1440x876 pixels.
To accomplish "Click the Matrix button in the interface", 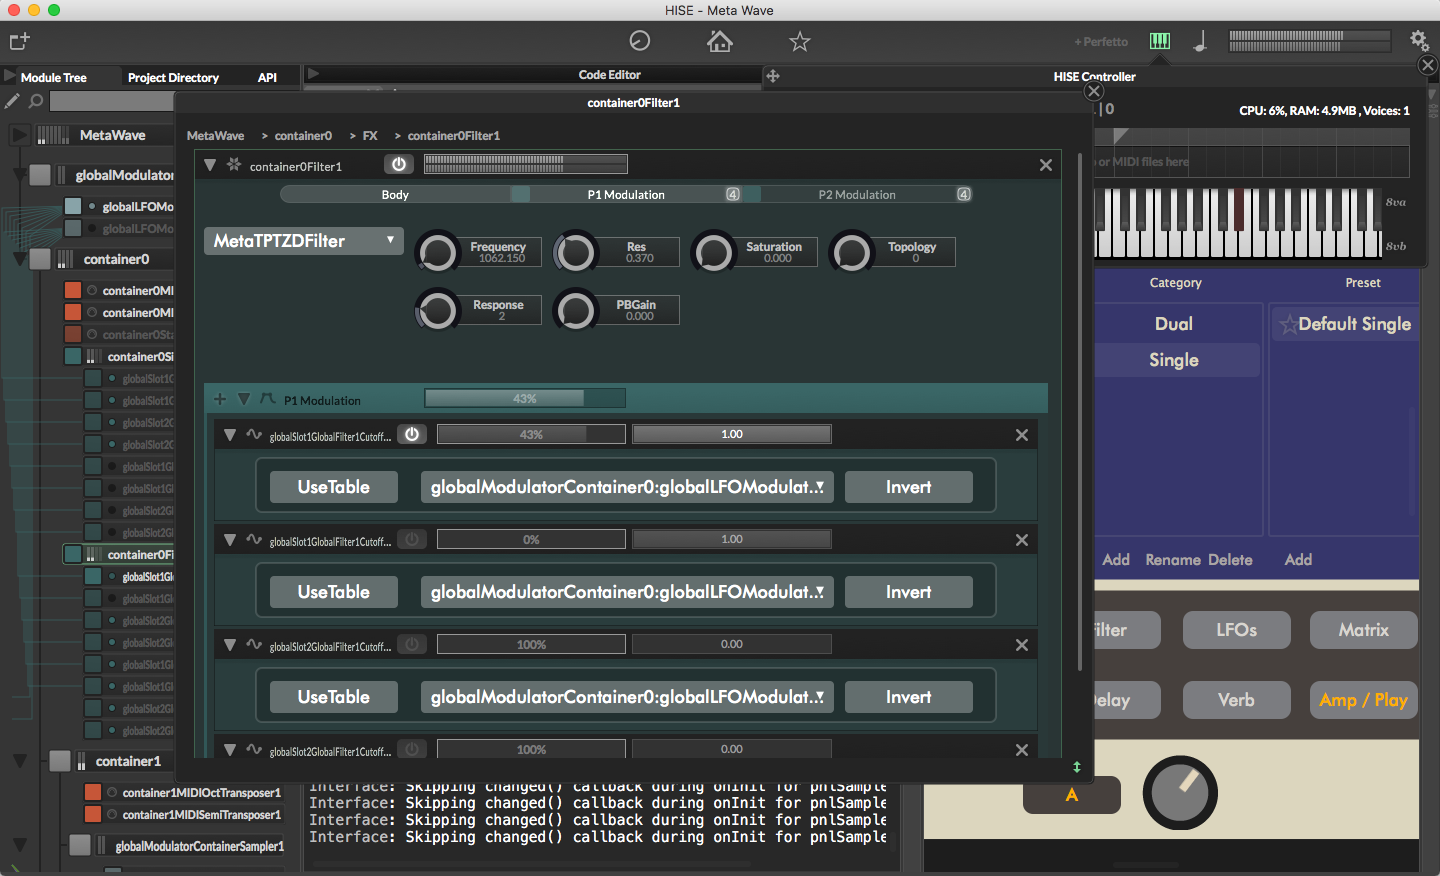I will point(1364,630).
